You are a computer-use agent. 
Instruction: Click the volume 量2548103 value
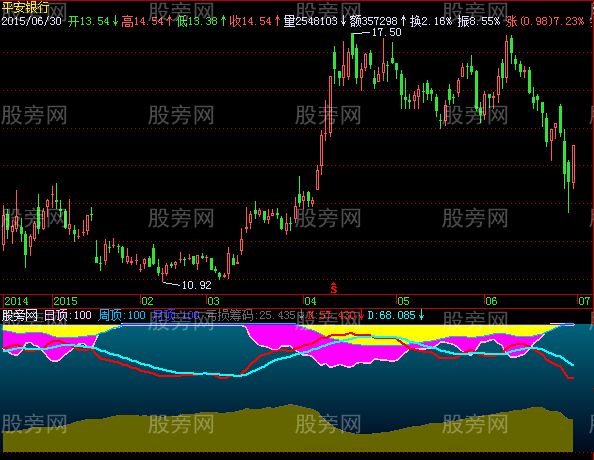pyautogui.click(x=310, y=21)
